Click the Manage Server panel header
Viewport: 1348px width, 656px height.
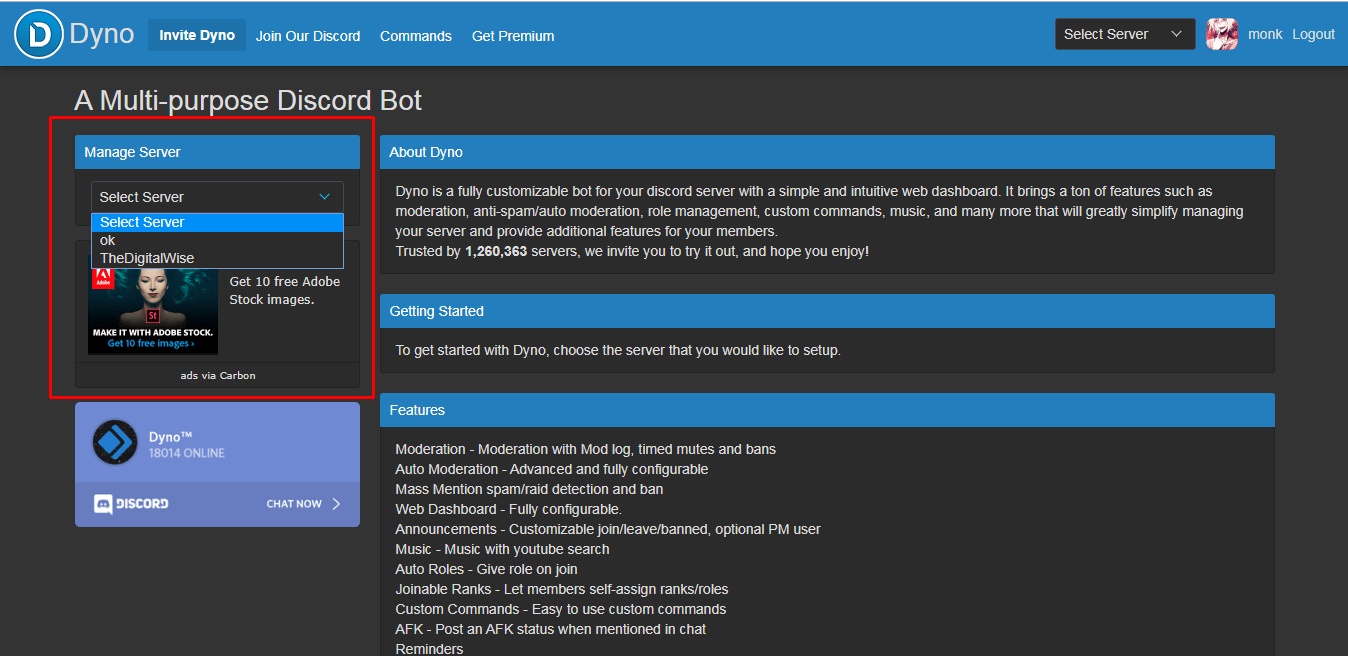pos(217,152)
